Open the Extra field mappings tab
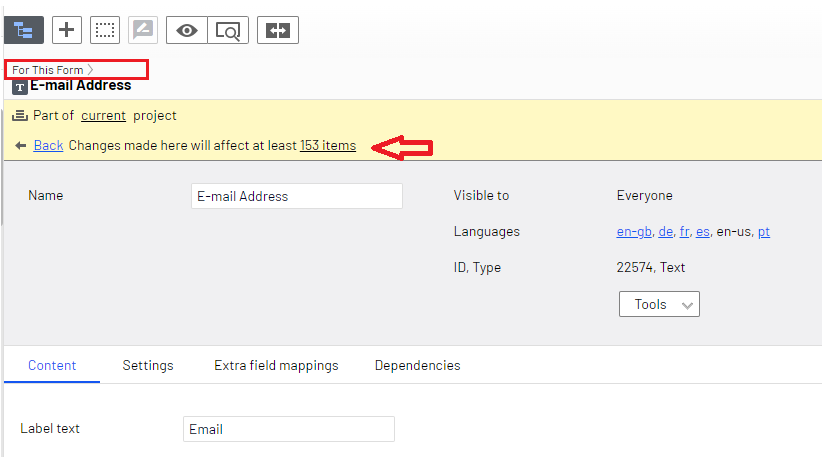Viewport: 822px width, 457px height. click(x=276, y=366)
